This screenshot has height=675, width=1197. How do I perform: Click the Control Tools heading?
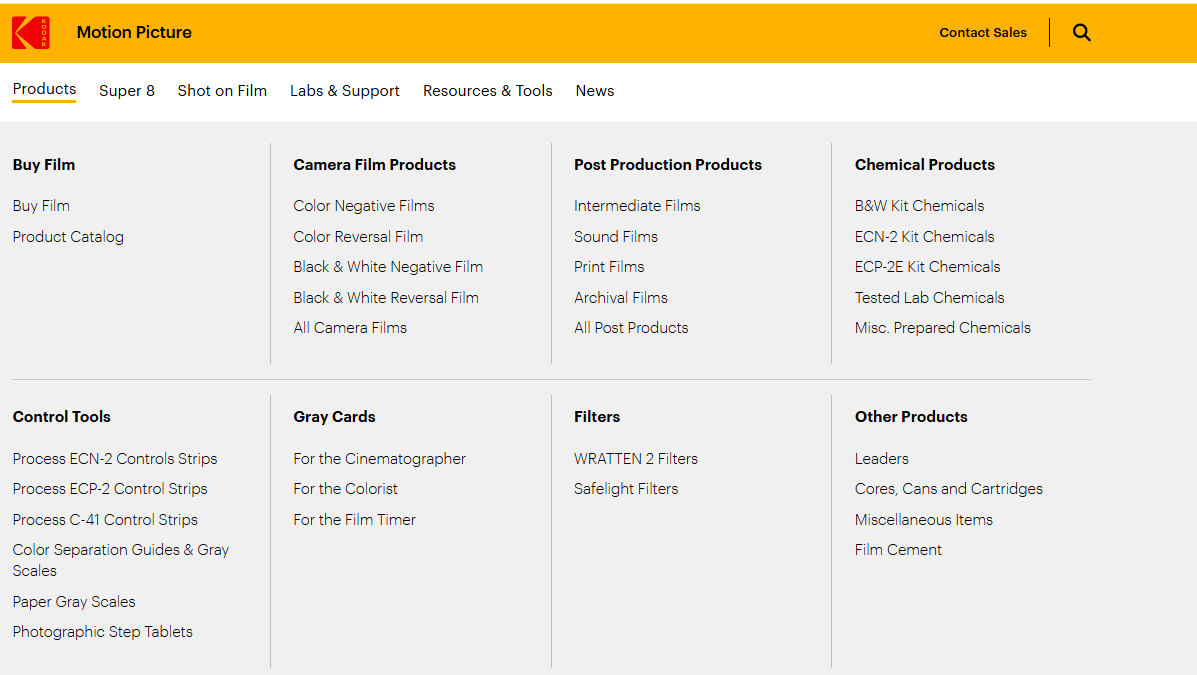pyautogui.click(x=62, y=417)
